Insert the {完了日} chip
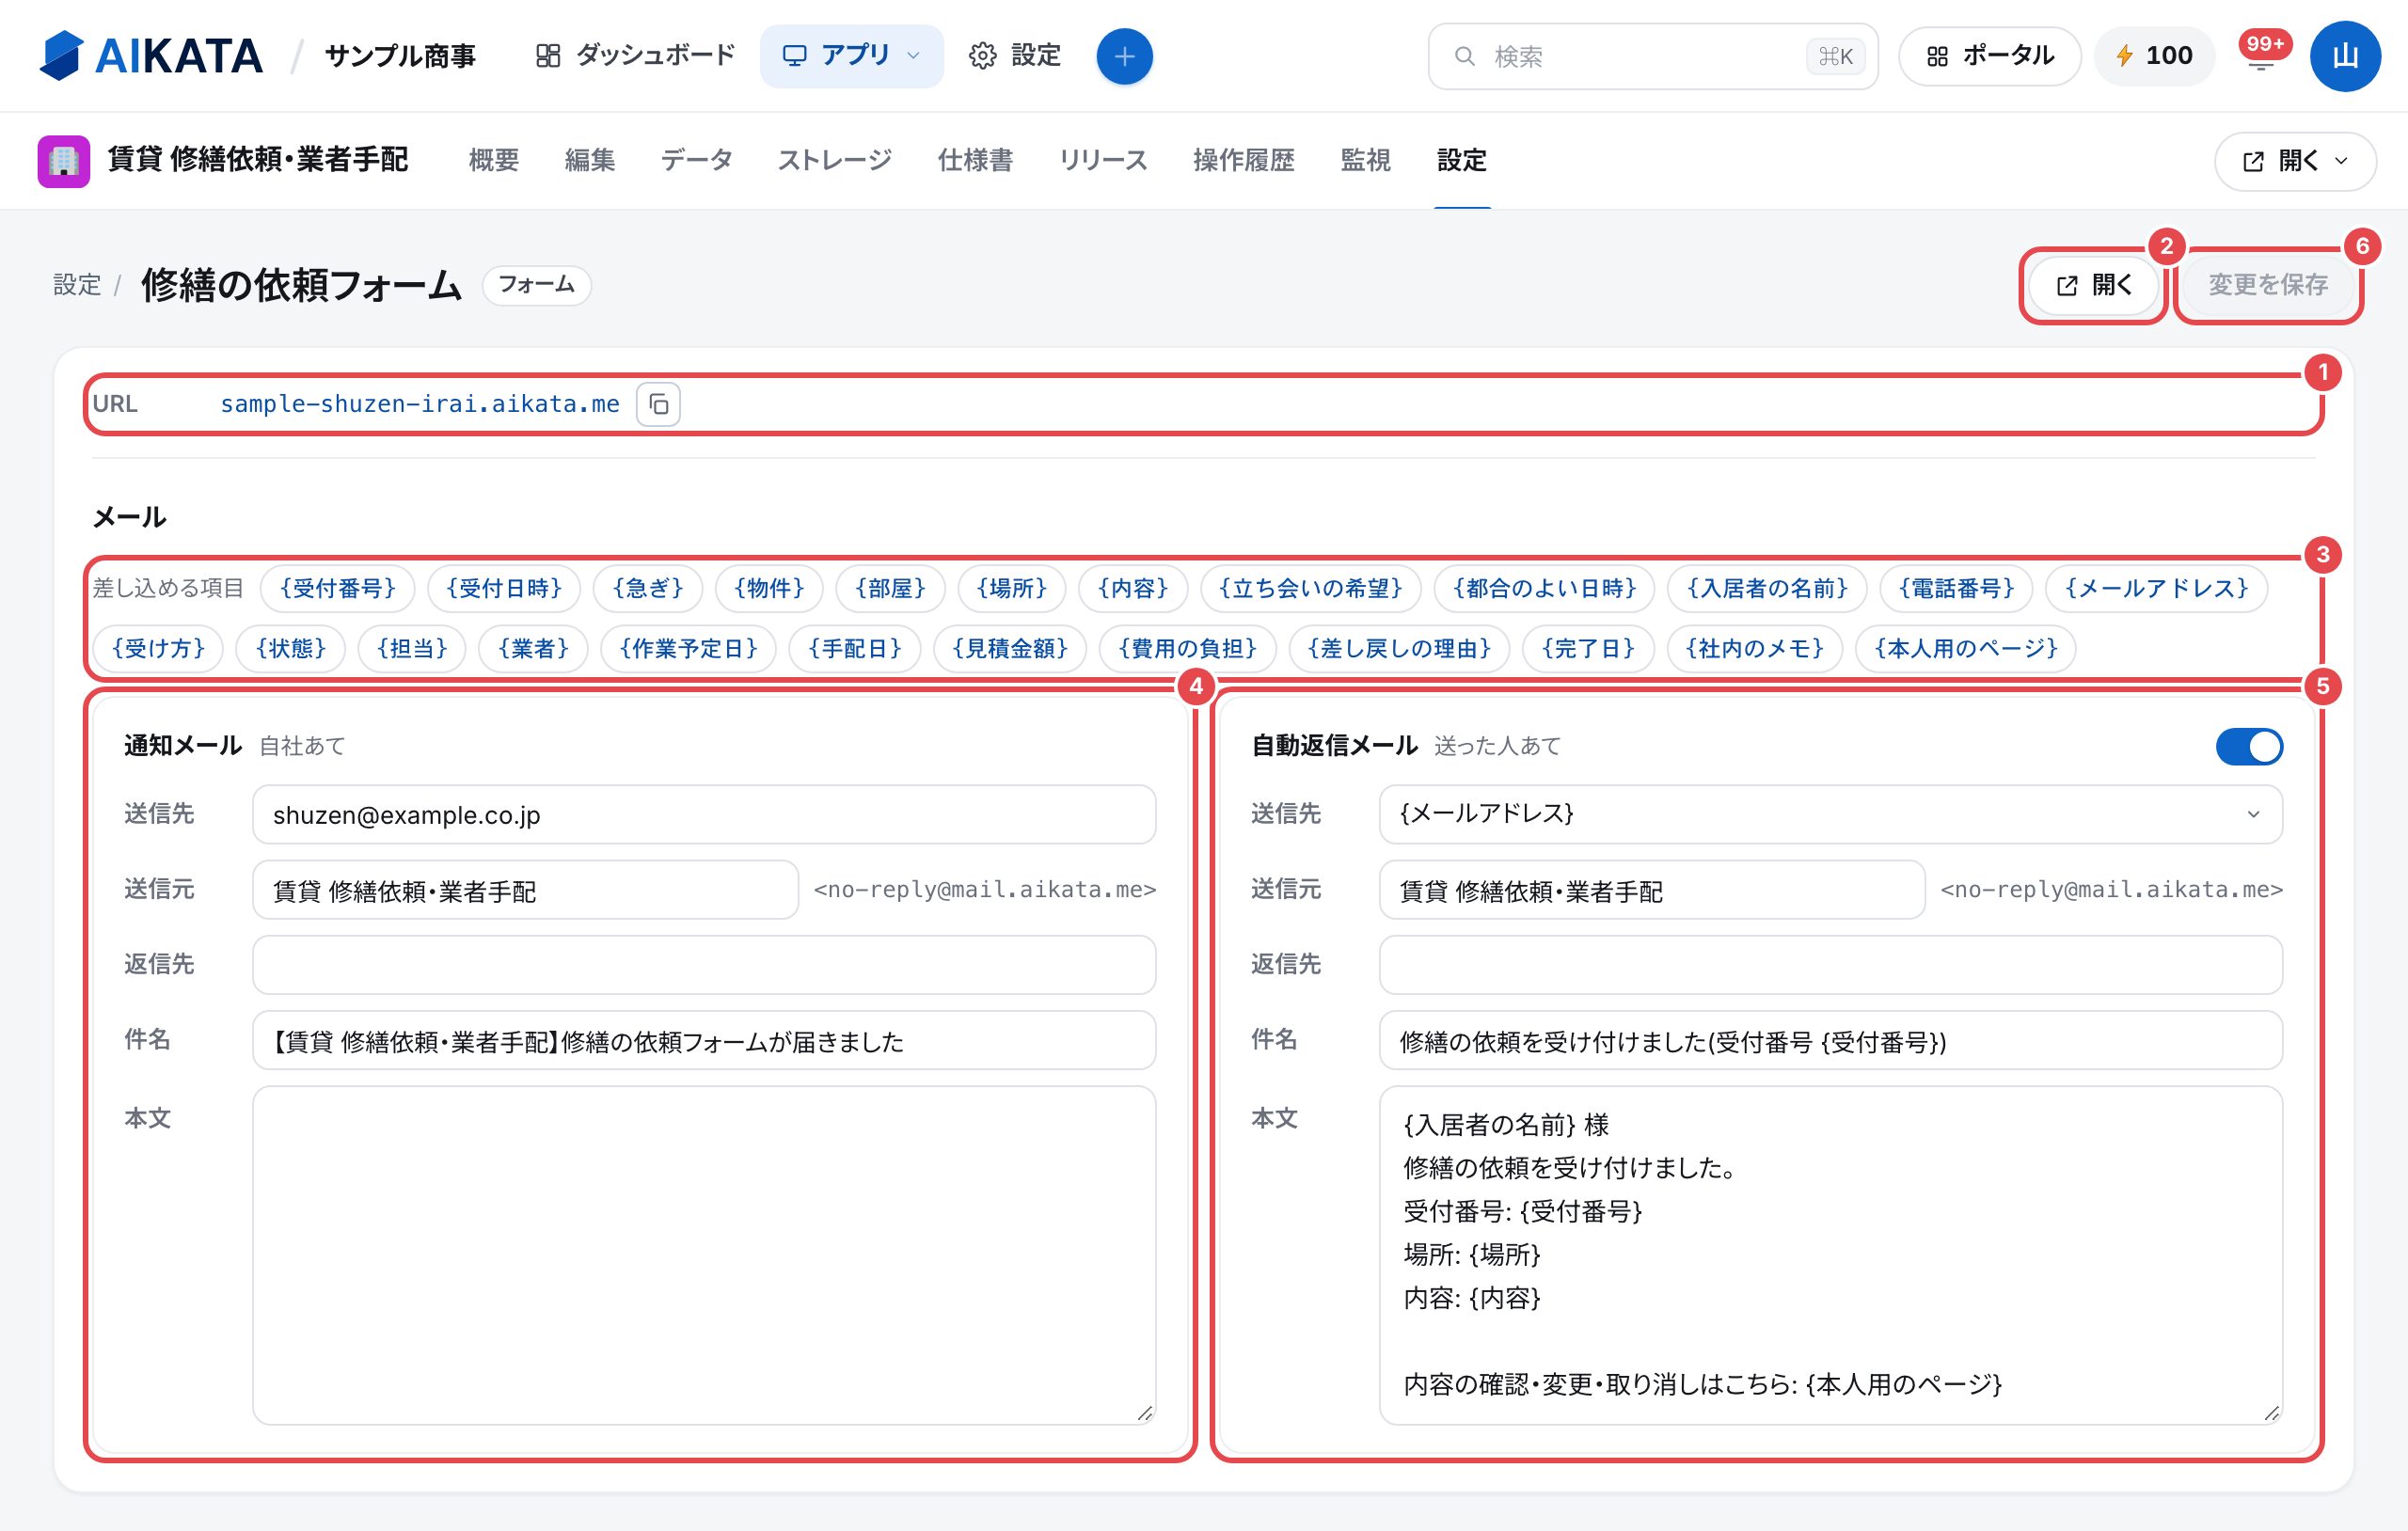Screen dimensions: 2408x1531 (1588, 648)
